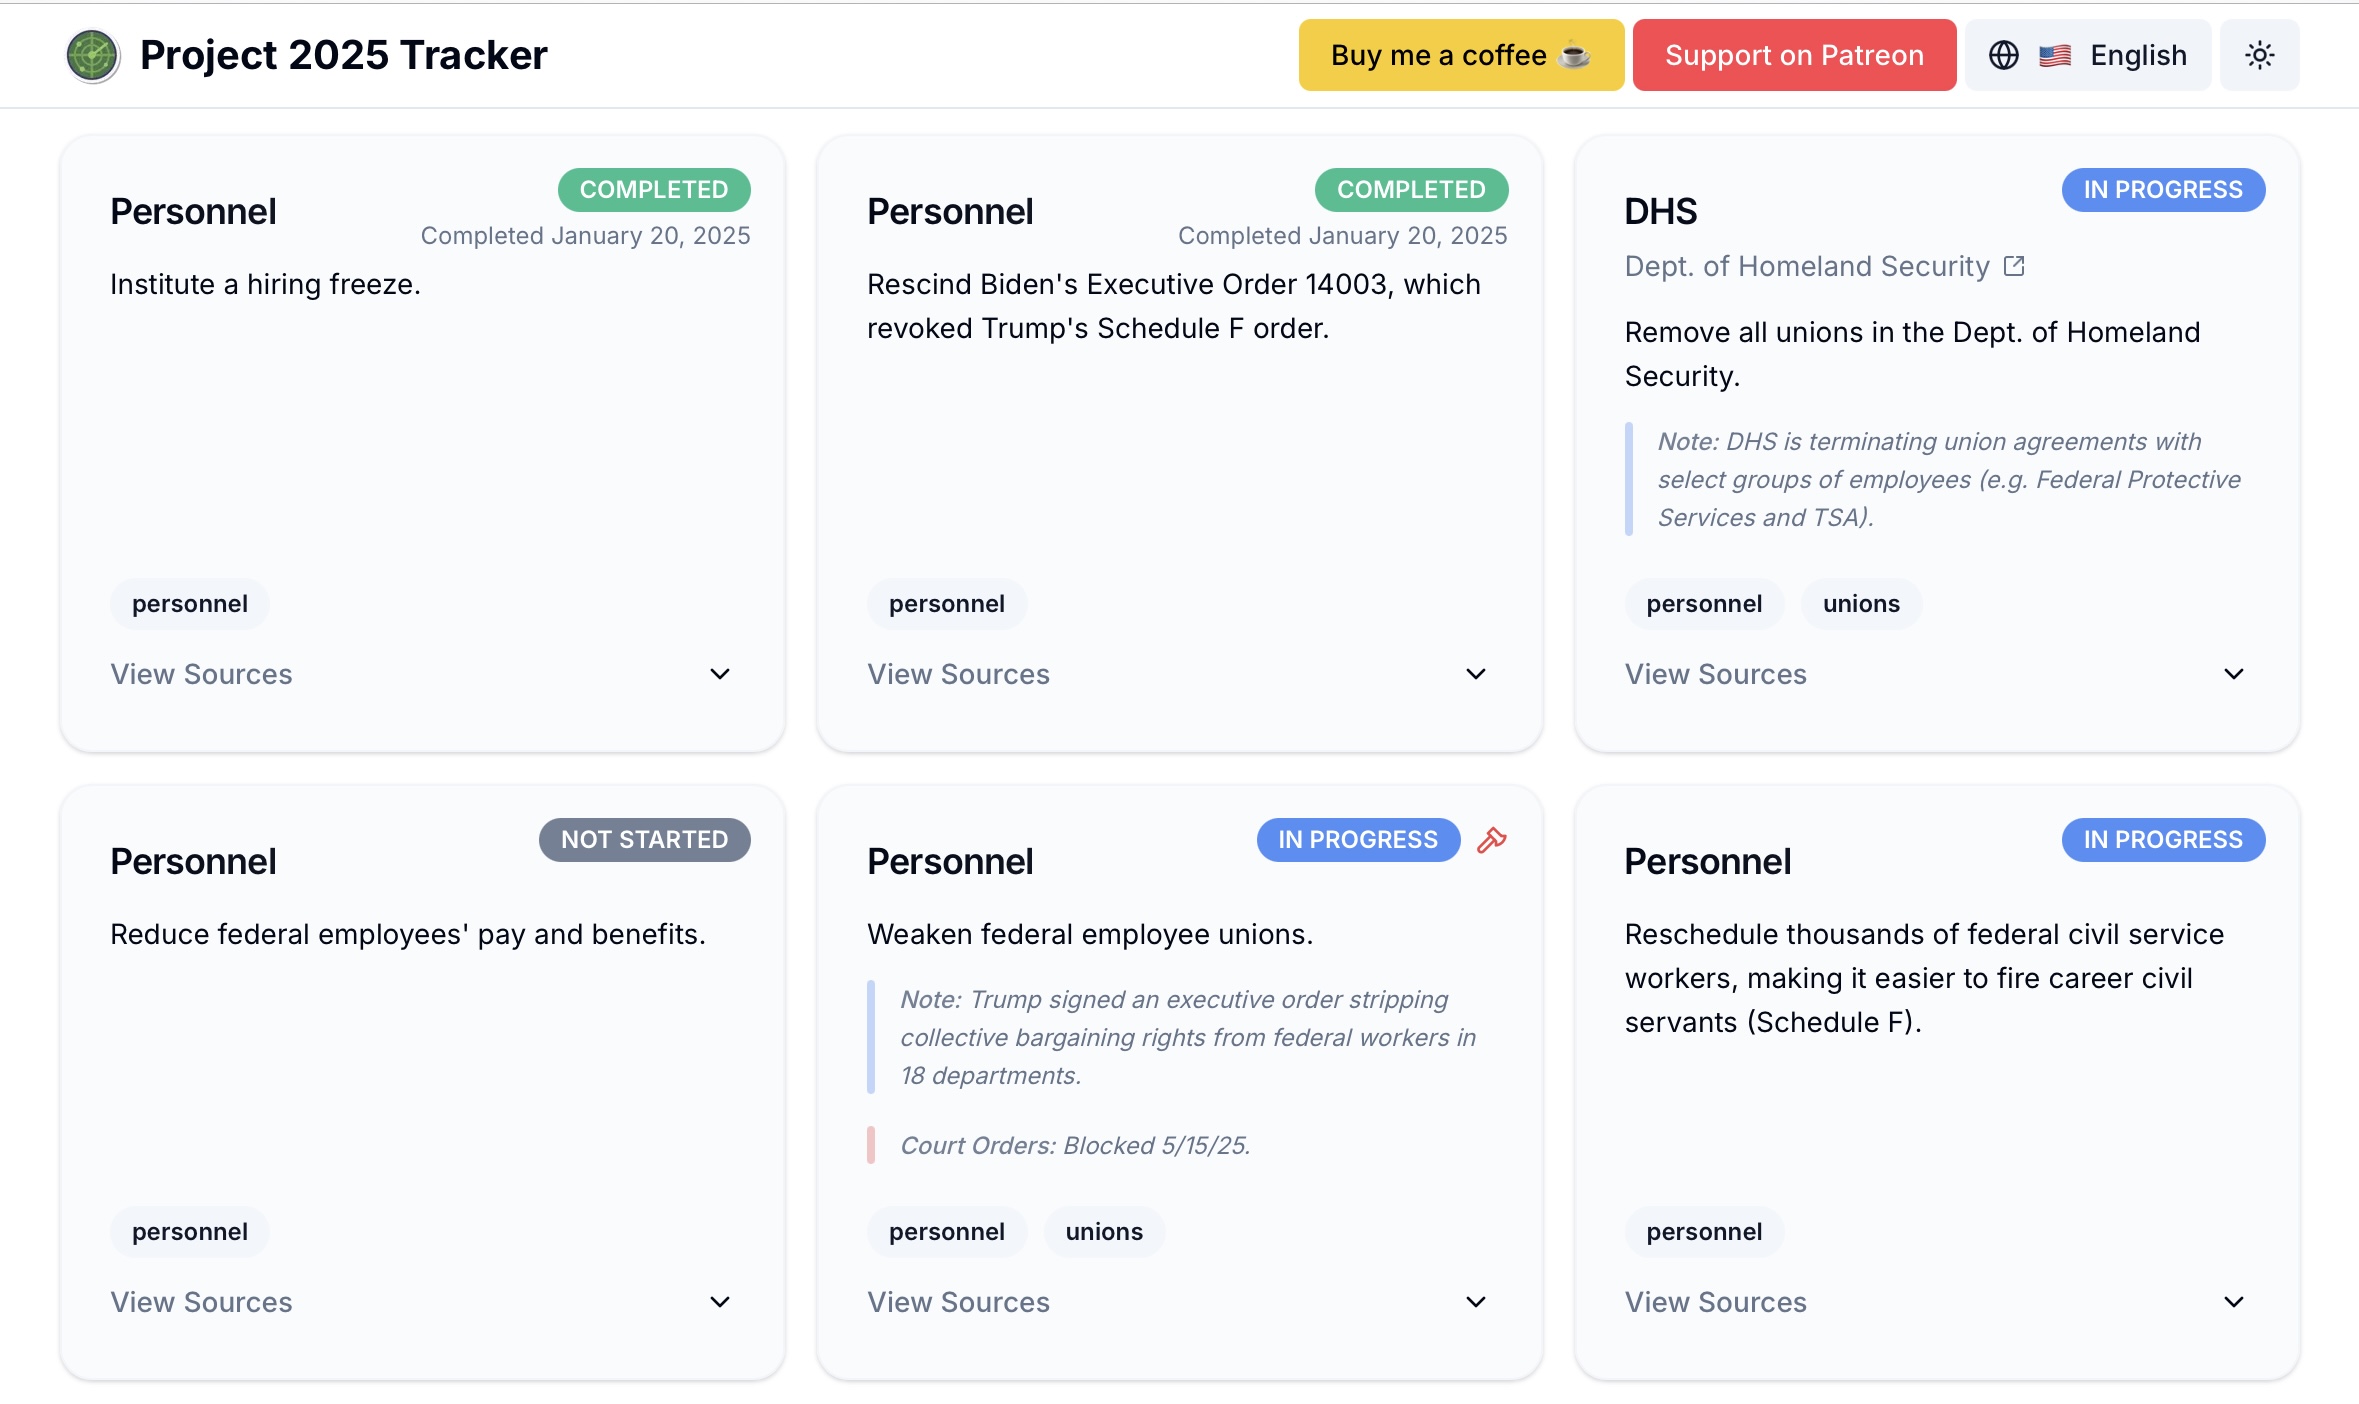The image size is (2359, 1404).
Task: Select personnel tag on hiring freeze card
Action: [x=189, y=604]
